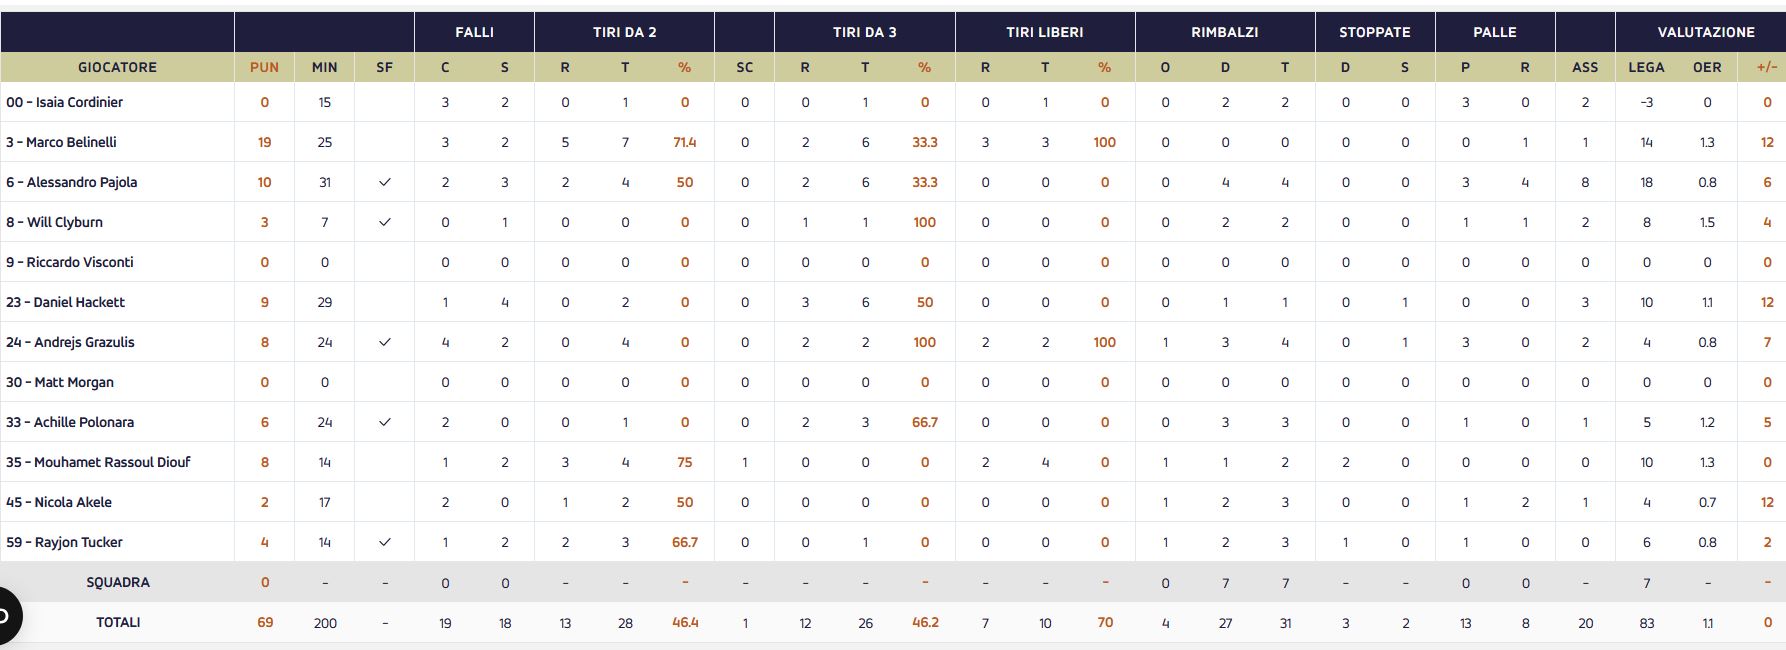The image size is (1786, 650).
Task: Select the Mouhamet Rassoul Diouf name
Action: [x=98, y=462]
